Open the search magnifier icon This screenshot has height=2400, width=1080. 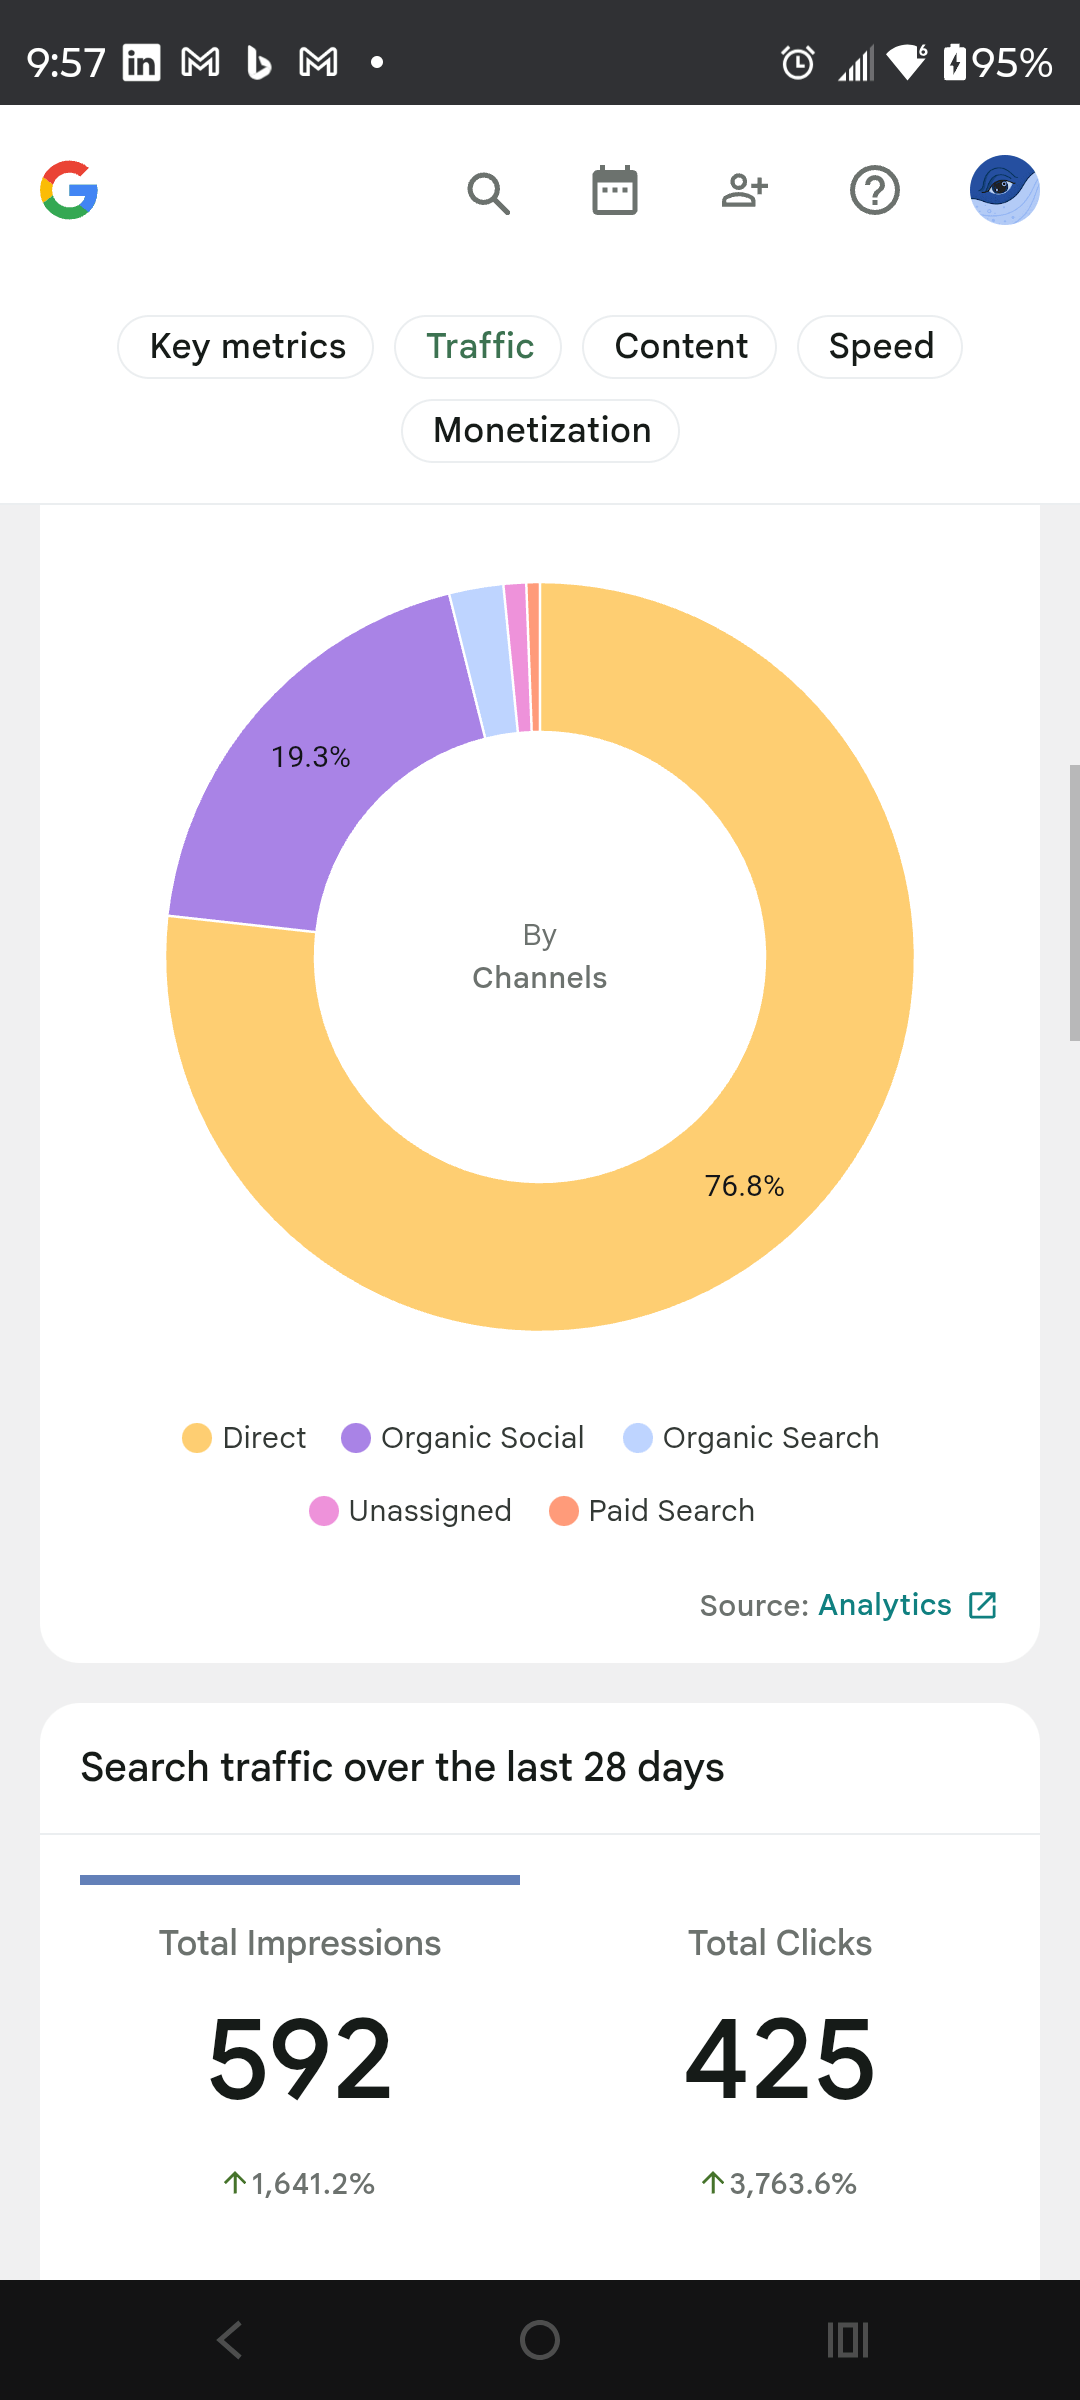[488, 192]
